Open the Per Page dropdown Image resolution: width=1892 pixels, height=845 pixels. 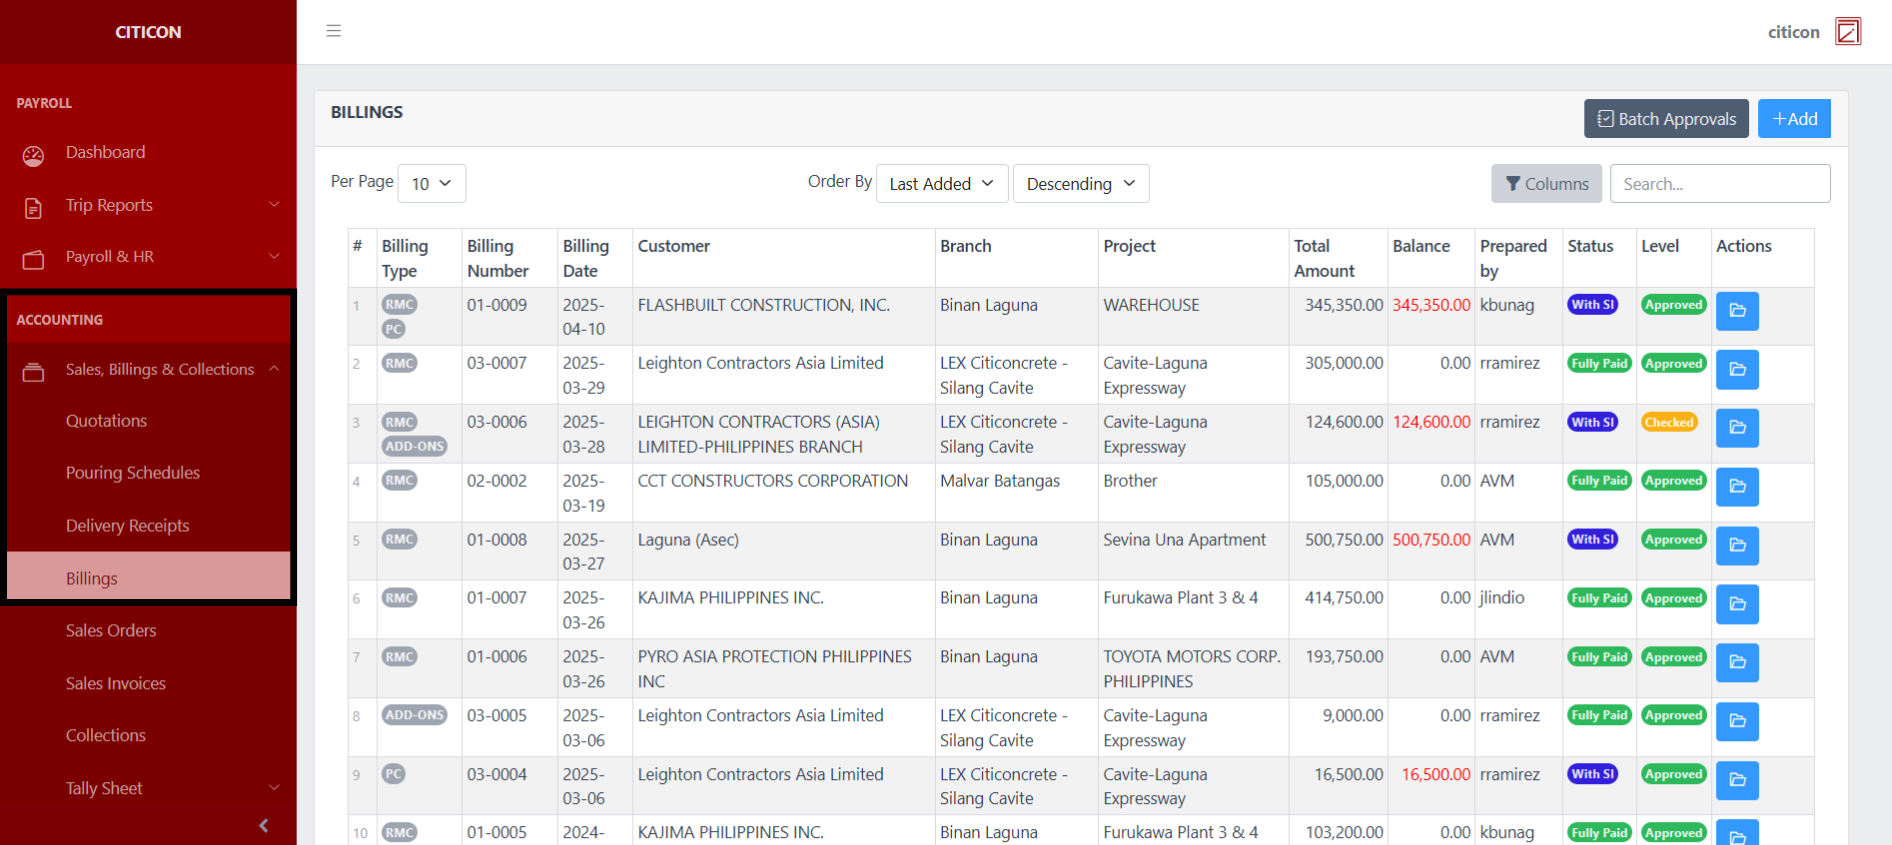[x=431, y=184]
